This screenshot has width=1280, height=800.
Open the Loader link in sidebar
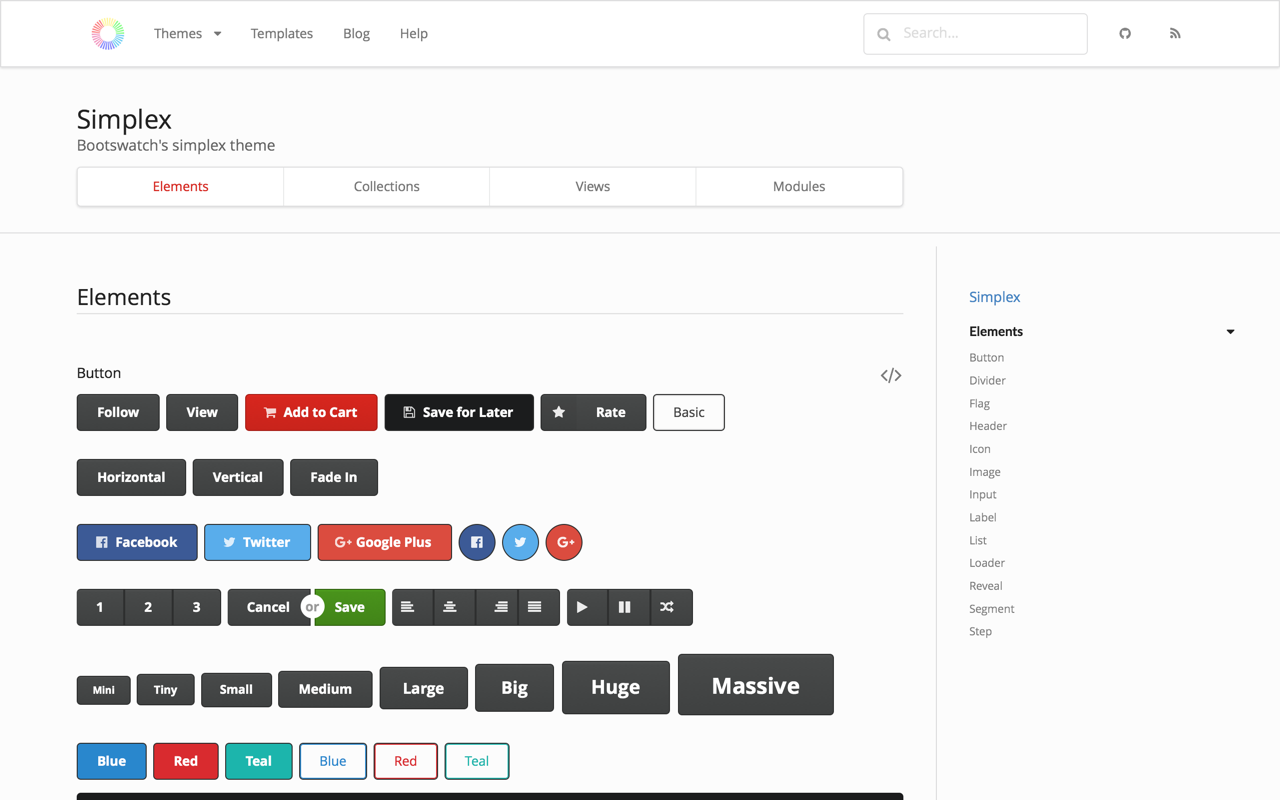coord(987,563)
